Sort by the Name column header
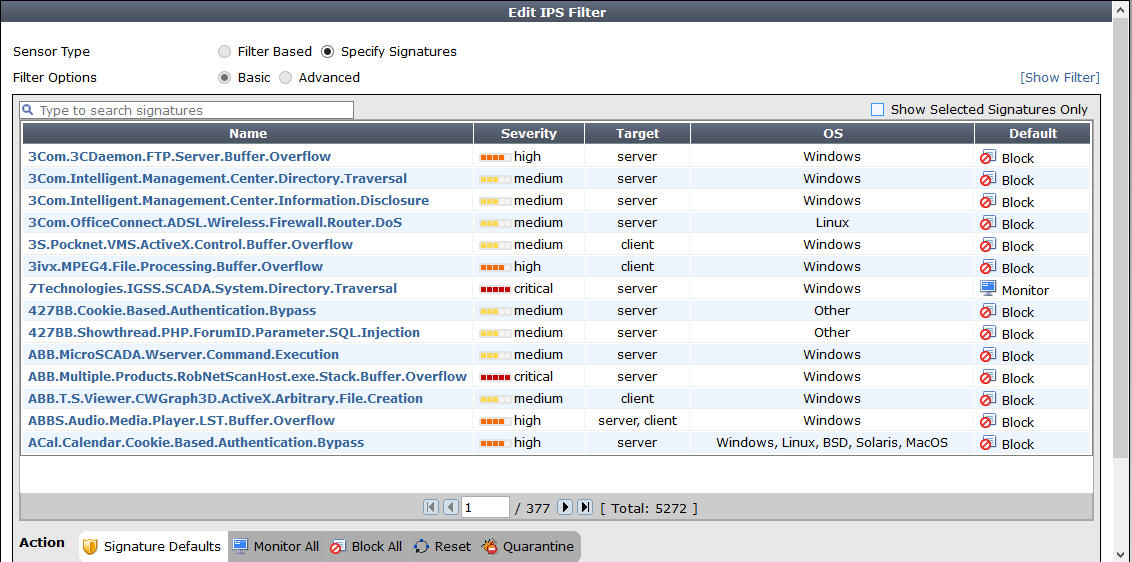 248,134
